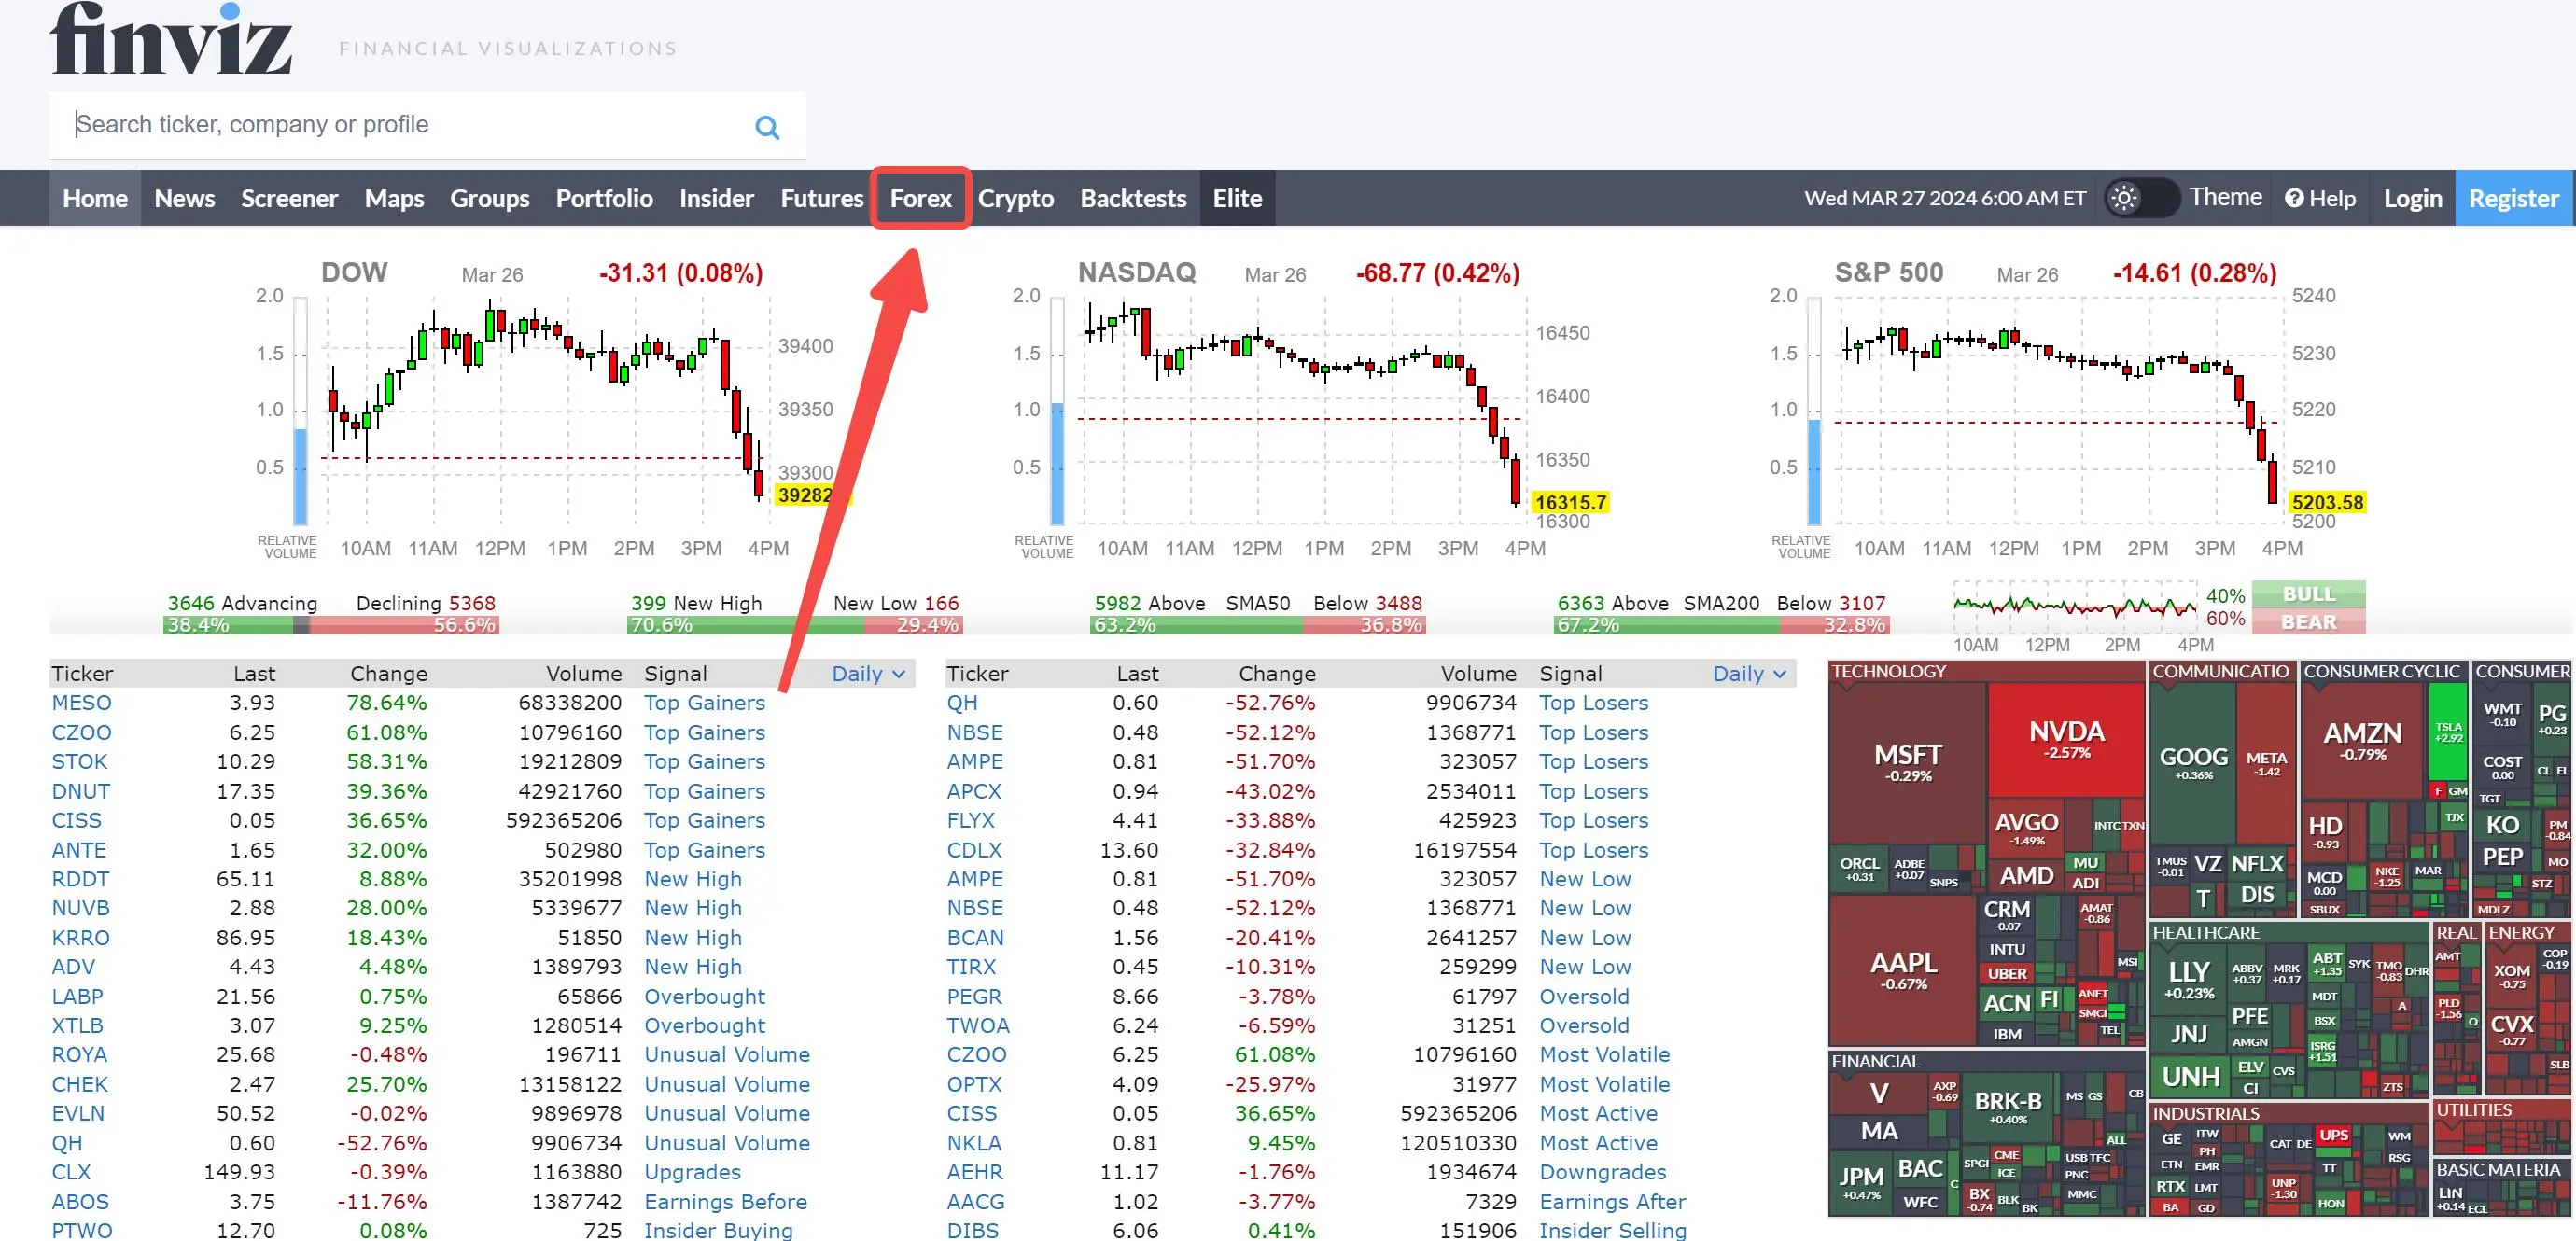Open the Maps page
2576x1241 pixels.
tap(394, 198)
